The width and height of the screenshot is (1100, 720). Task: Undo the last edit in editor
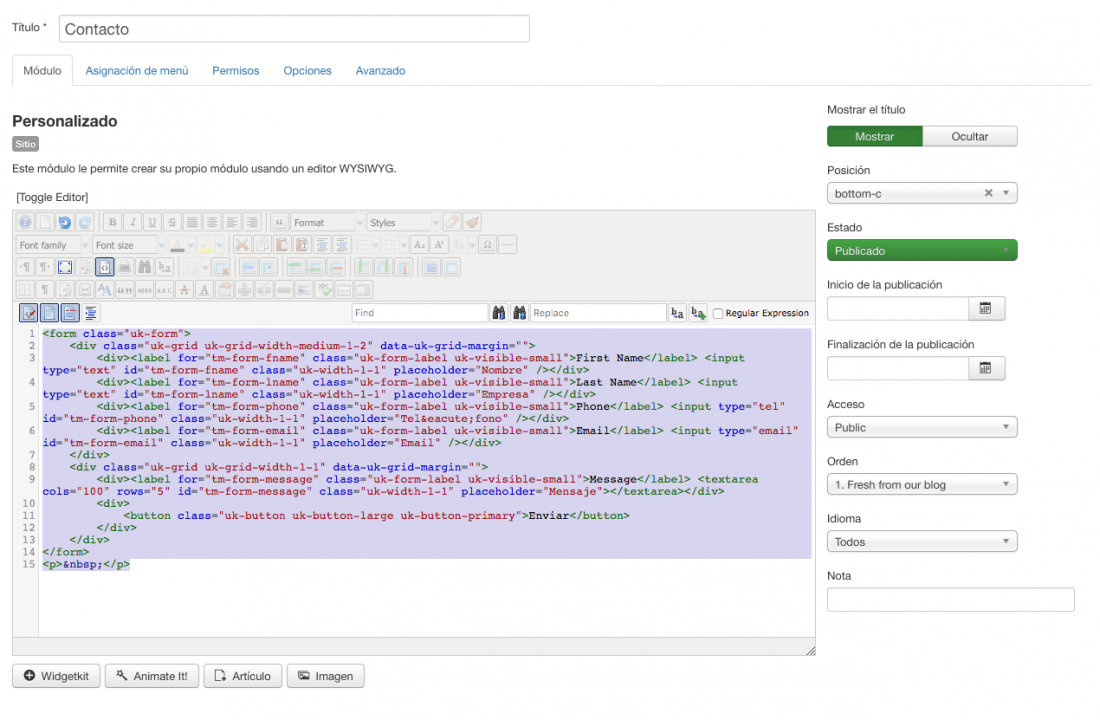click(65, 222)
